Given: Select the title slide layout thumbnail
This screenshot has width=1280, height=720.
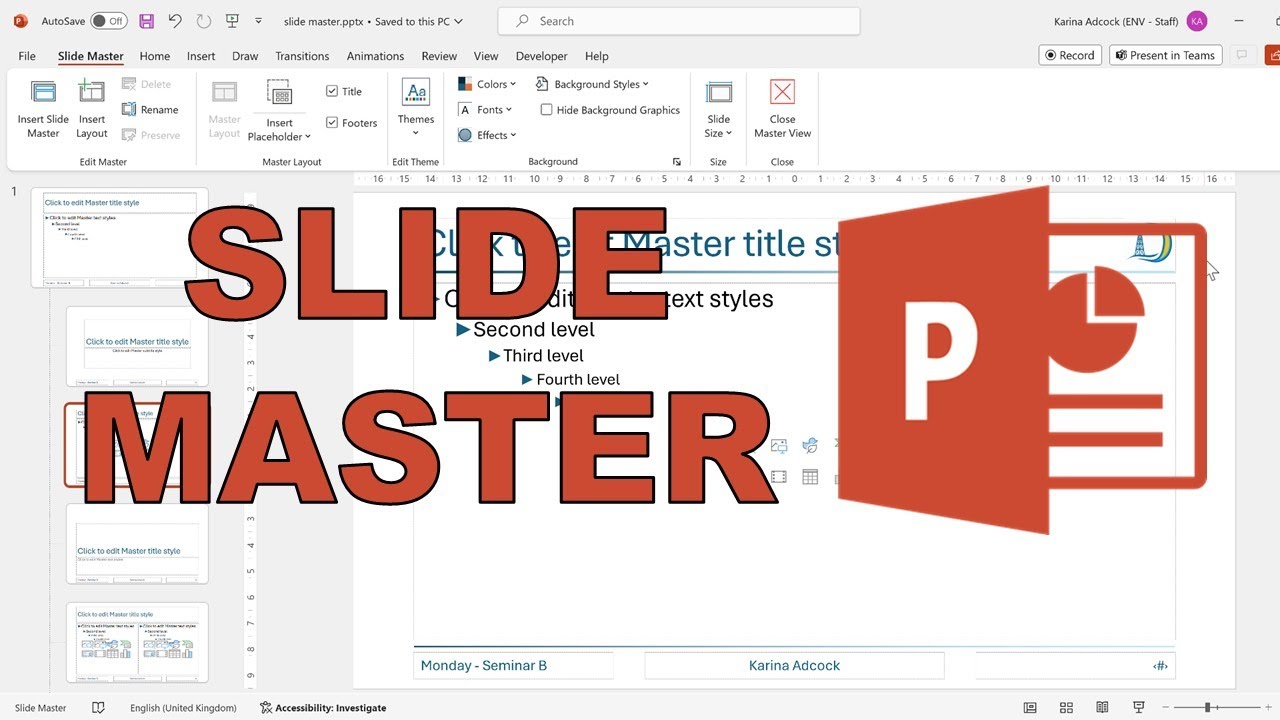Looking at the screenshot, I should tap(137, 346).
